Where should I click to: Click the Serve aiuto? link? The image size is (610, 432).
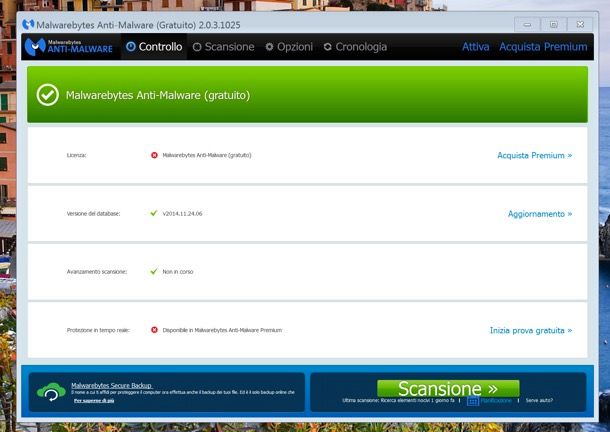(539, 400)
